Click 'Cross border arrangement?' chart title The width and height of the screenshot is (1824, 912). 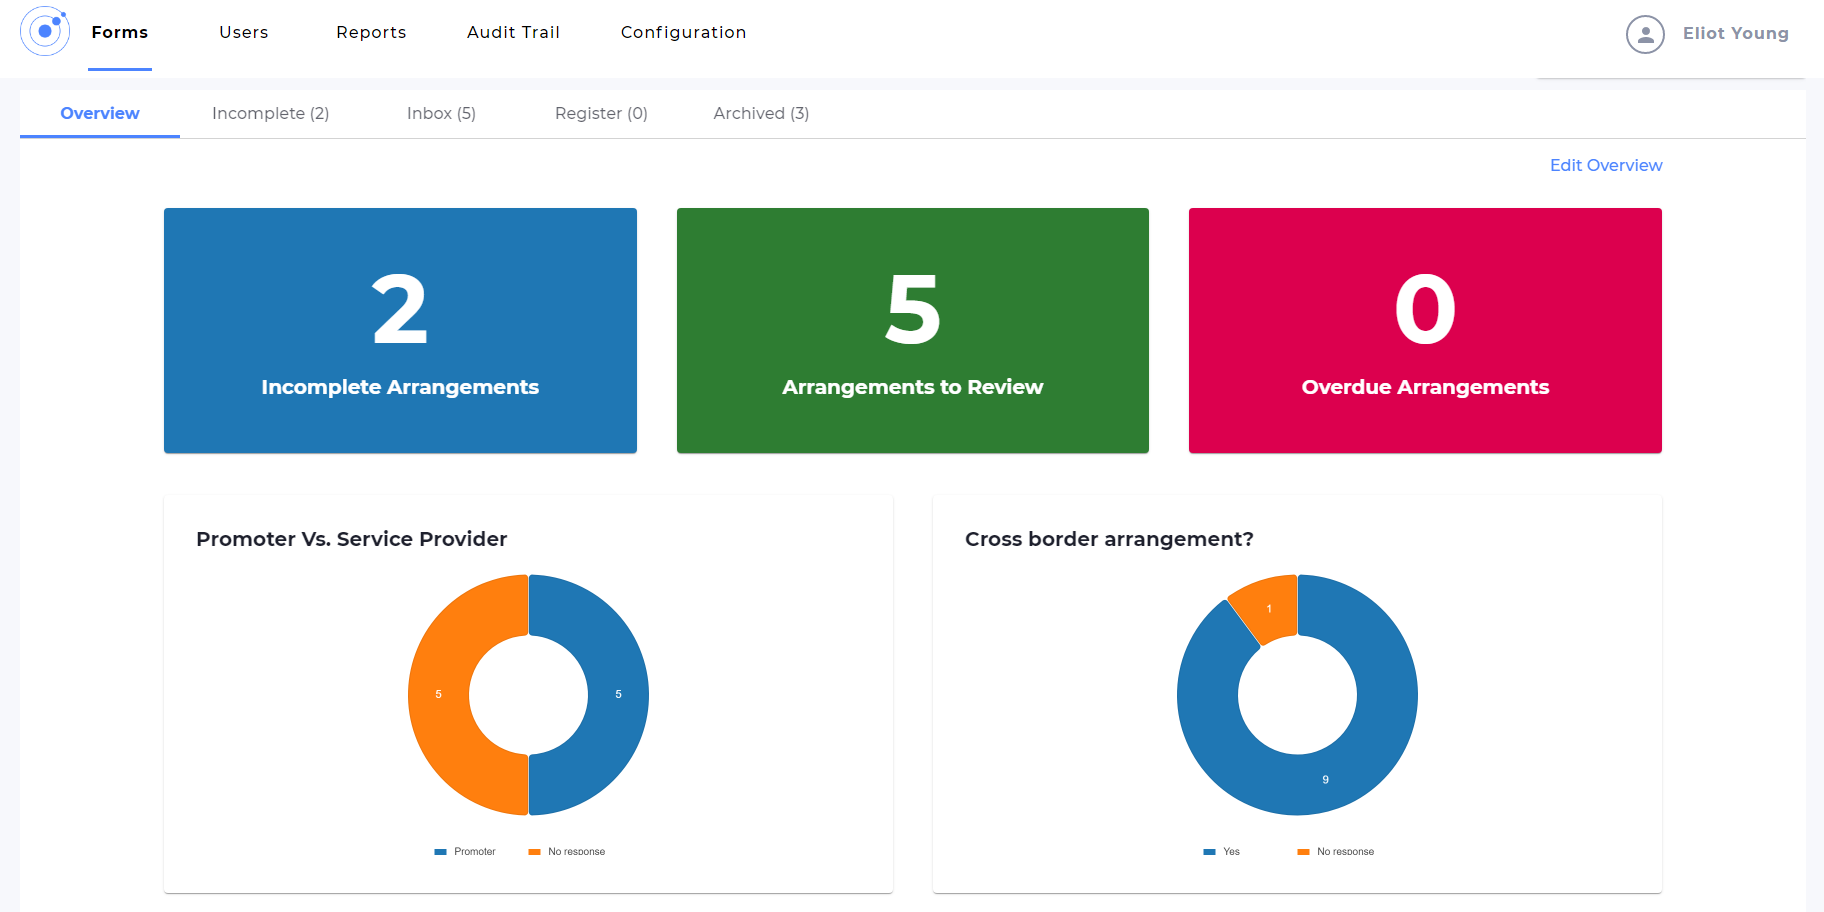coord(1109,539)
